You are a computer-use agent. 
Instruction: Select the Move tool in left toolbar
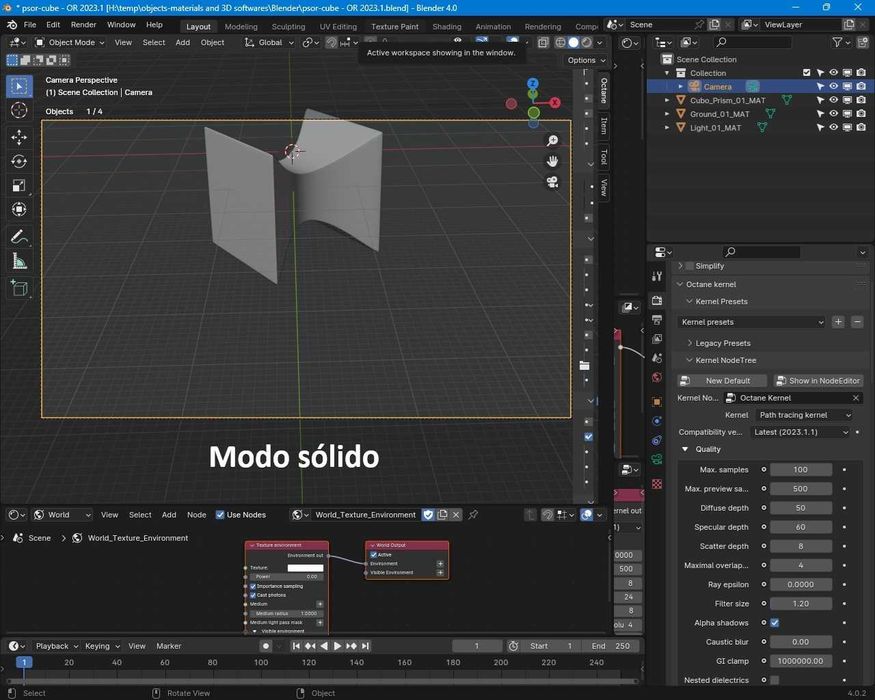tap(19, 137)
